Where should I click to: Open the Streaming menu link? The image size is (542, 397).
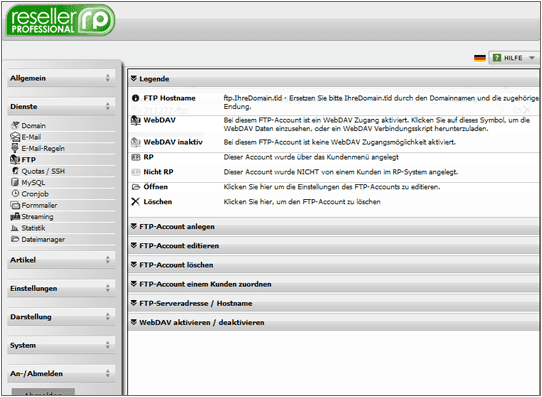tap(37, 217)
